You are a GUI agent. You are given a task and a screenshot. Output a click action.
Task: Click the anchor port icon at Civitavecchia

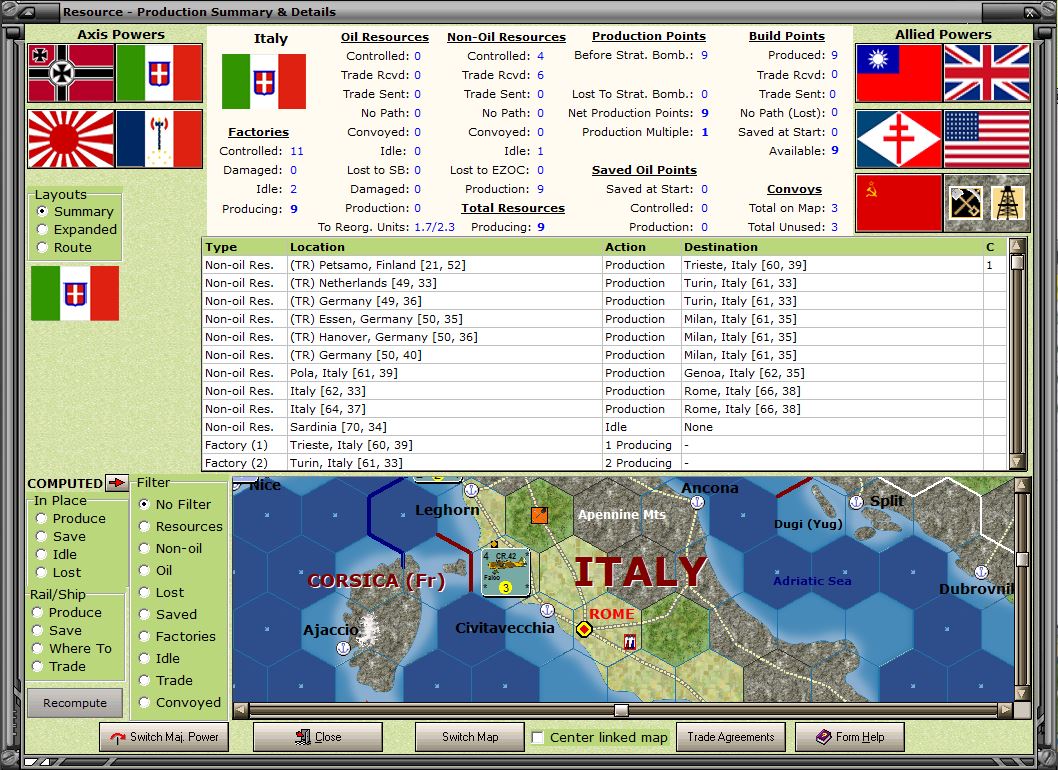(547, 611)
